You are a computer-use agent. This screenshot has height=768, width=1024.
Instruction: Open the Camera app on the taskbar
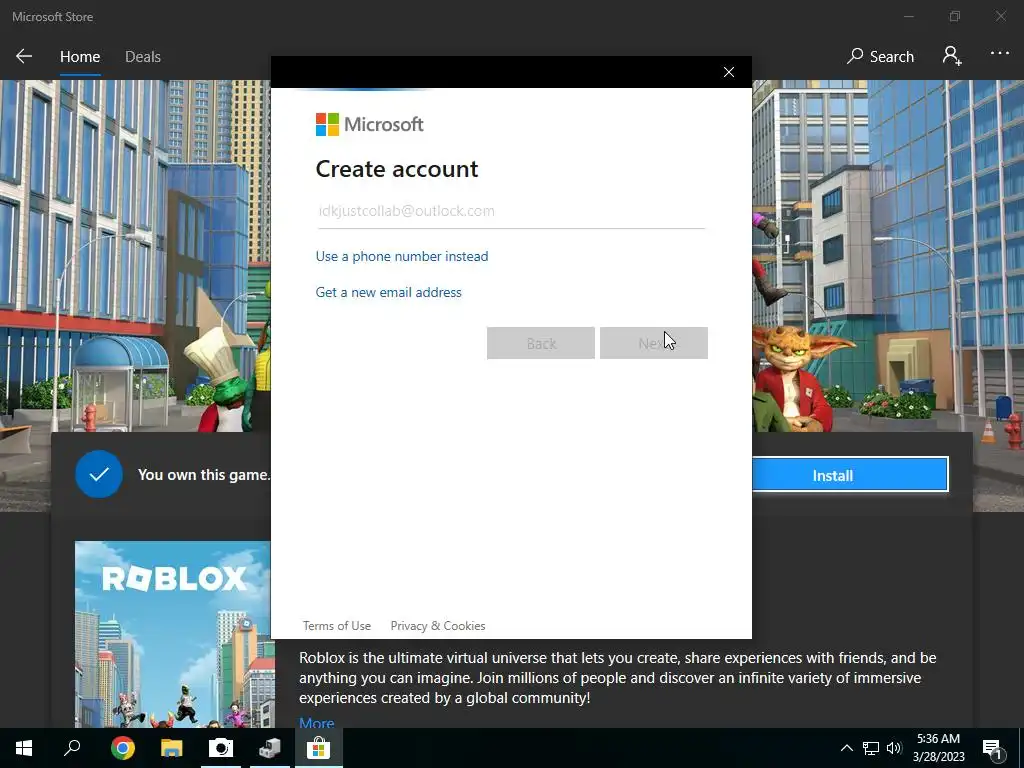click(x=221, y=748)
